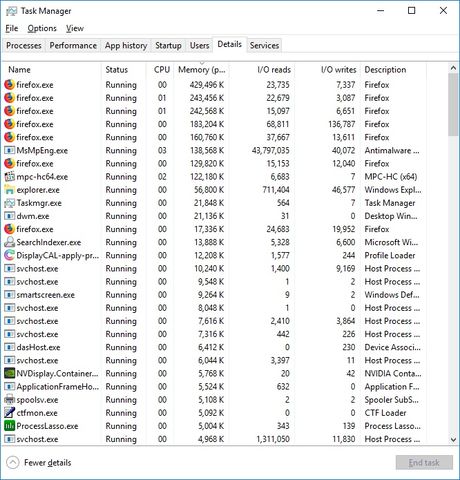Screen dimensions: 460x480
Task: Switch to the Processes tab
Action: (x=24, y=45)
